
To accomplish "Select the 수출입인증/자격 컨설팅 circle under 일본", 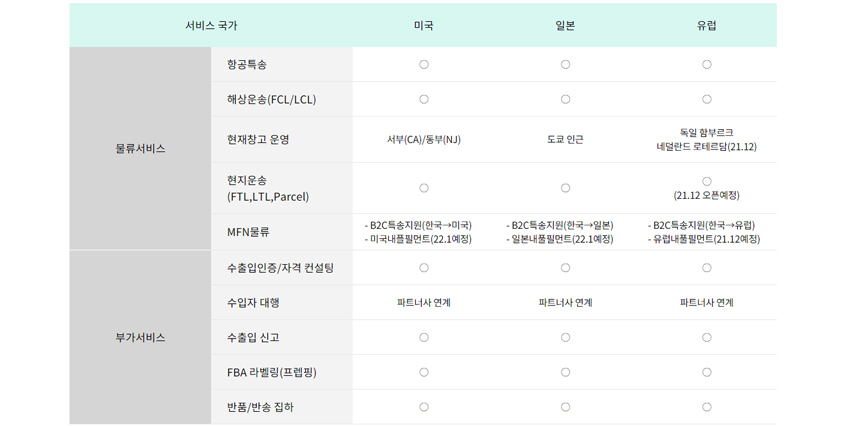I will point(565,268).
